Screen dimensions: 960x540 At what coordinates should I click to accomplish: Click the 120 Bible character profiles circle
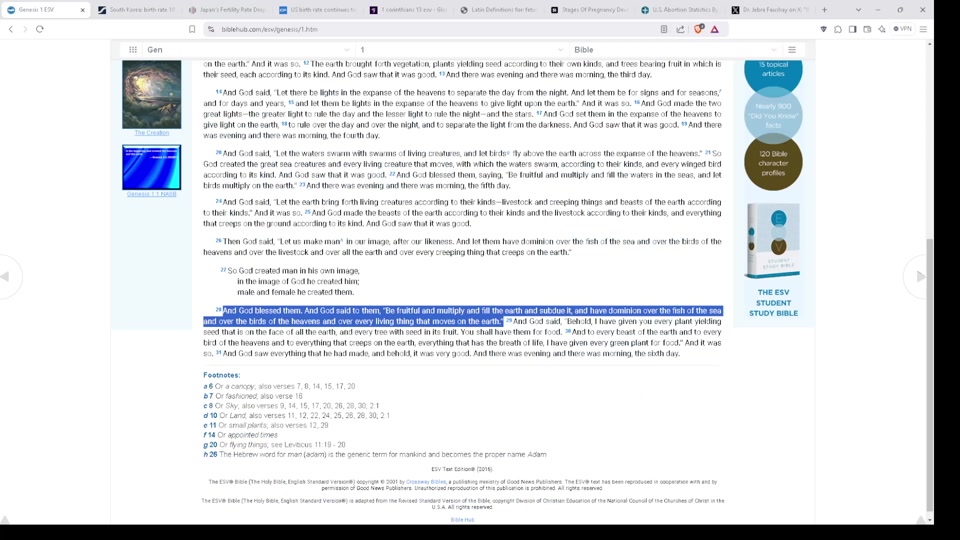click(x=773, y=162)
